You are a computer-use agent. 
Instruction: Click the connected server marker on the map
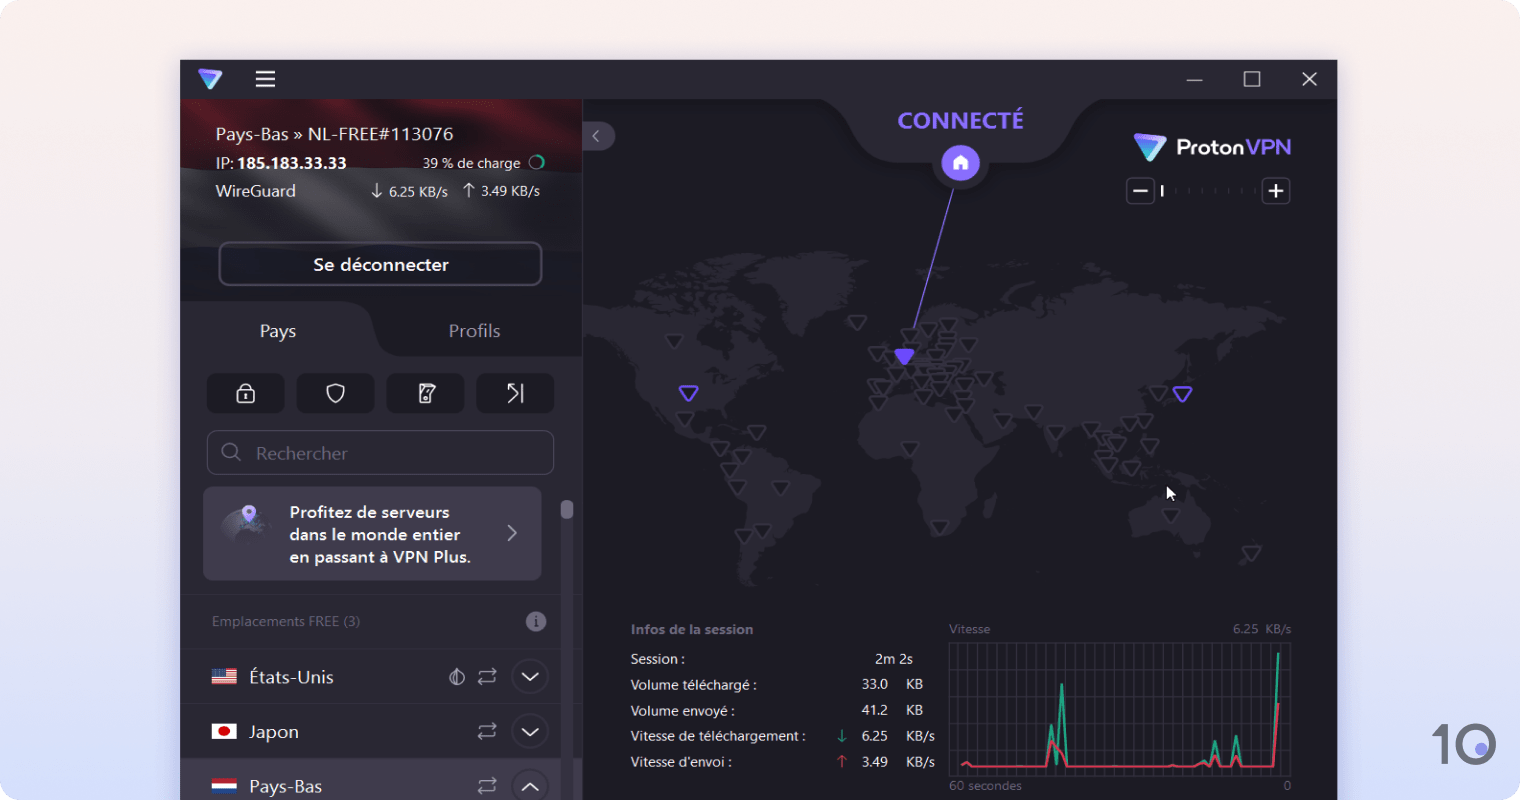click(904, 355)
